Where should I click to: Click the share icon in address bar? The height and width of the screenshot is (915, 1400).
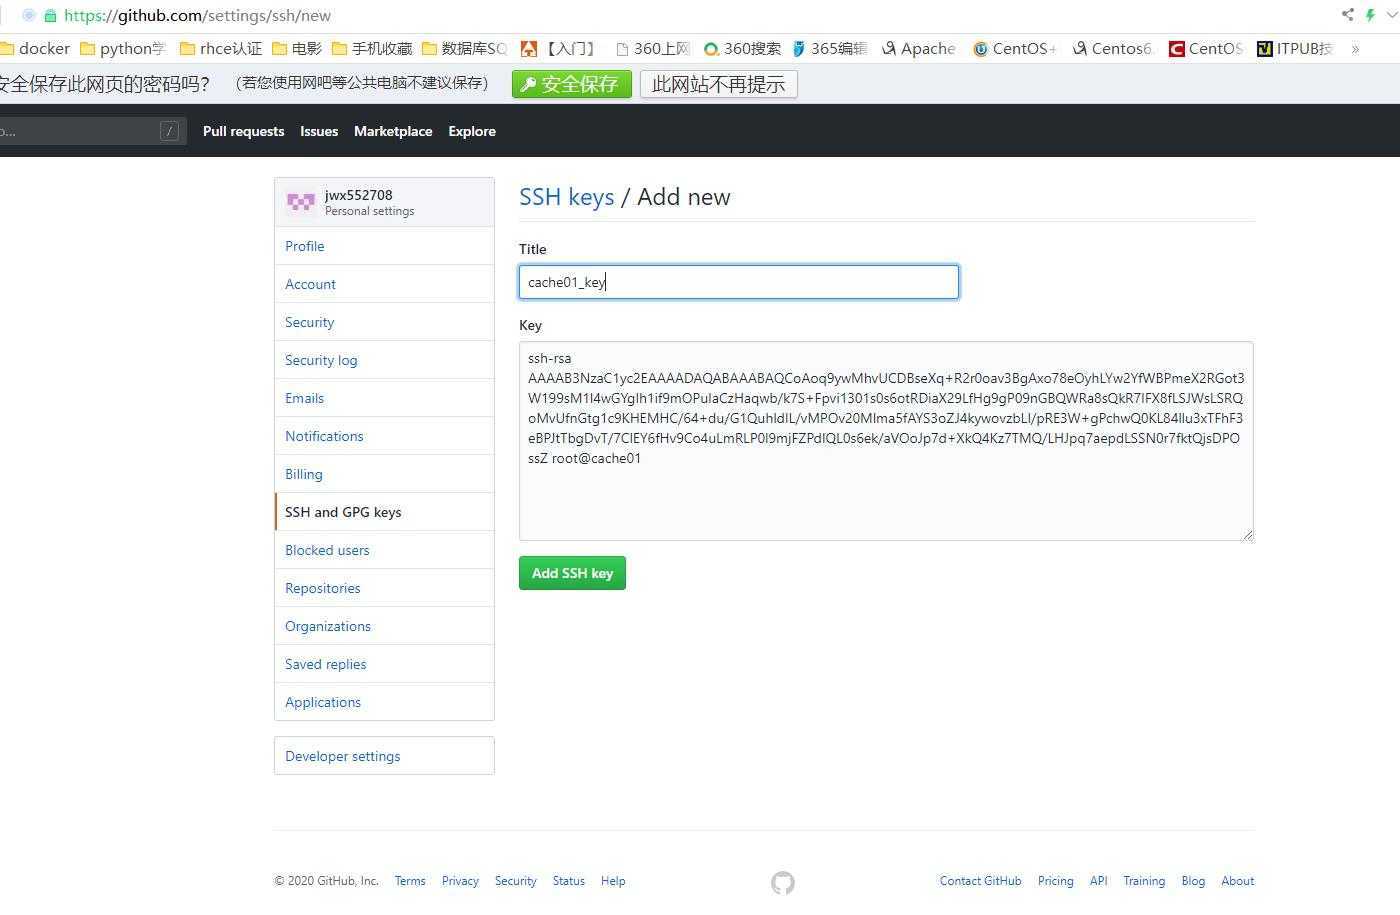coord(1348,14)
